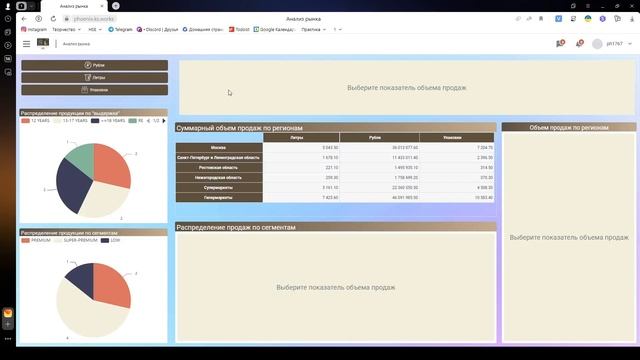Toggle the 12 YEARS legend entry
This screenshot has height=360, width=640.
pos(36,121)
